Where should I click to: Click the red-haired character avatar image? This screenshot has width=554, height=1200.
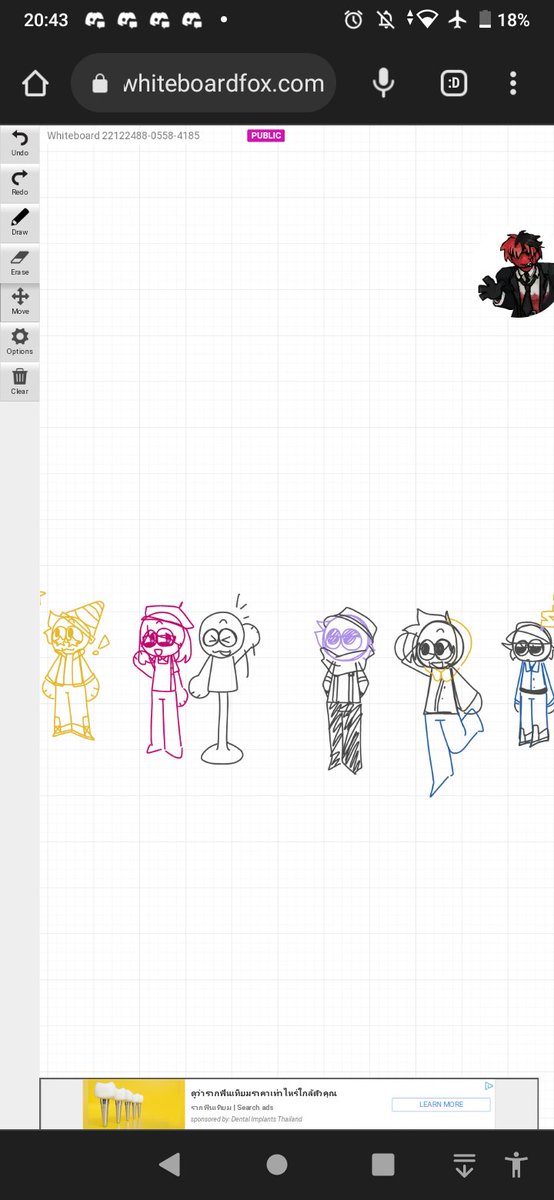(516, 274)
